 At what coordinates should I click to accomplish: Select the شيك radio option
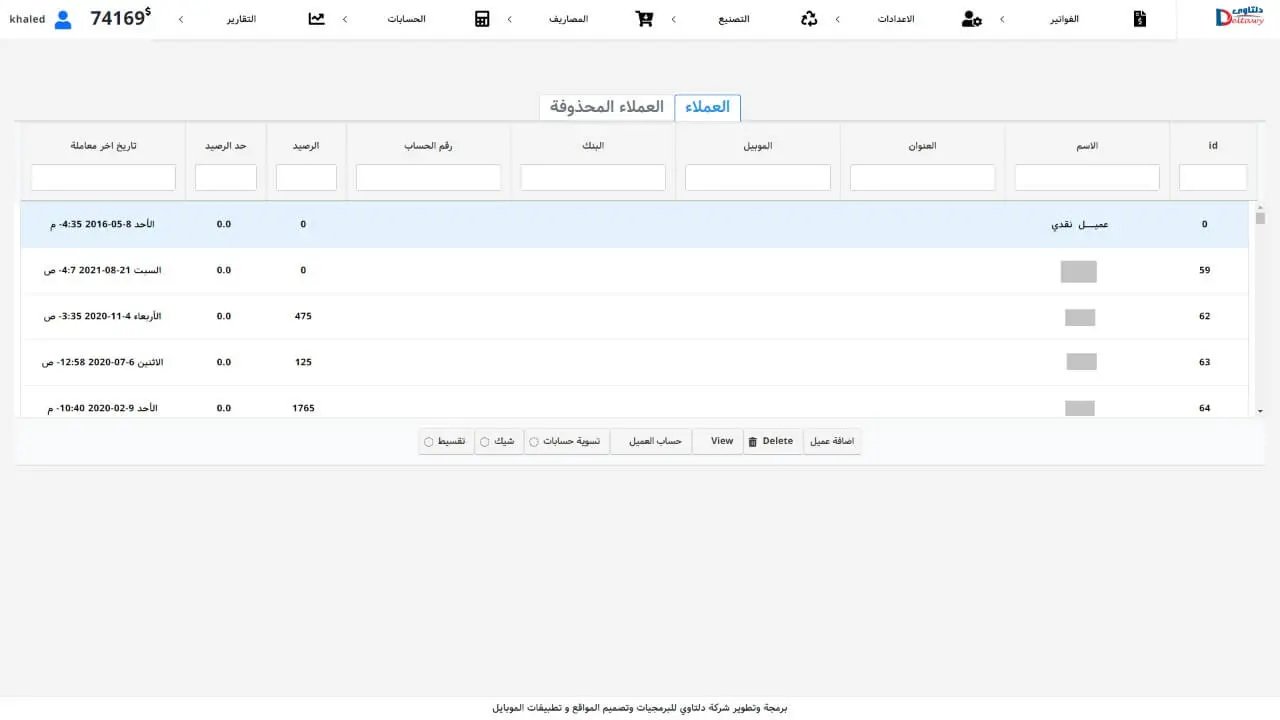coord(484,442)
